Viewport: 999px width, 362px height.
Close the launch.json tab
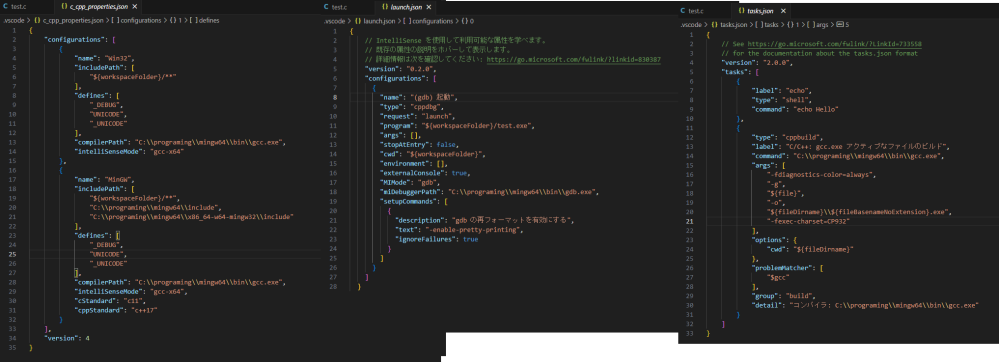(x=429, y=6)
